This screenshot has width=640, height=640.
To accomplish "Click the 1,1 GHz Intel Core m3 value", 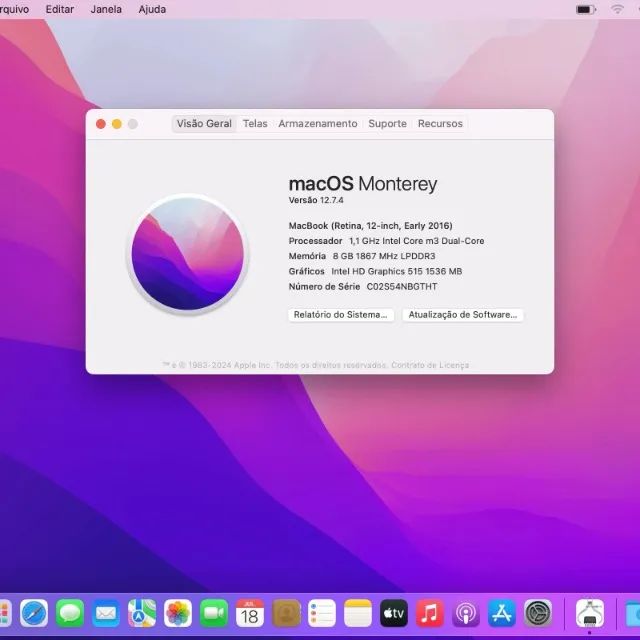I will click(x=416, y=241).
